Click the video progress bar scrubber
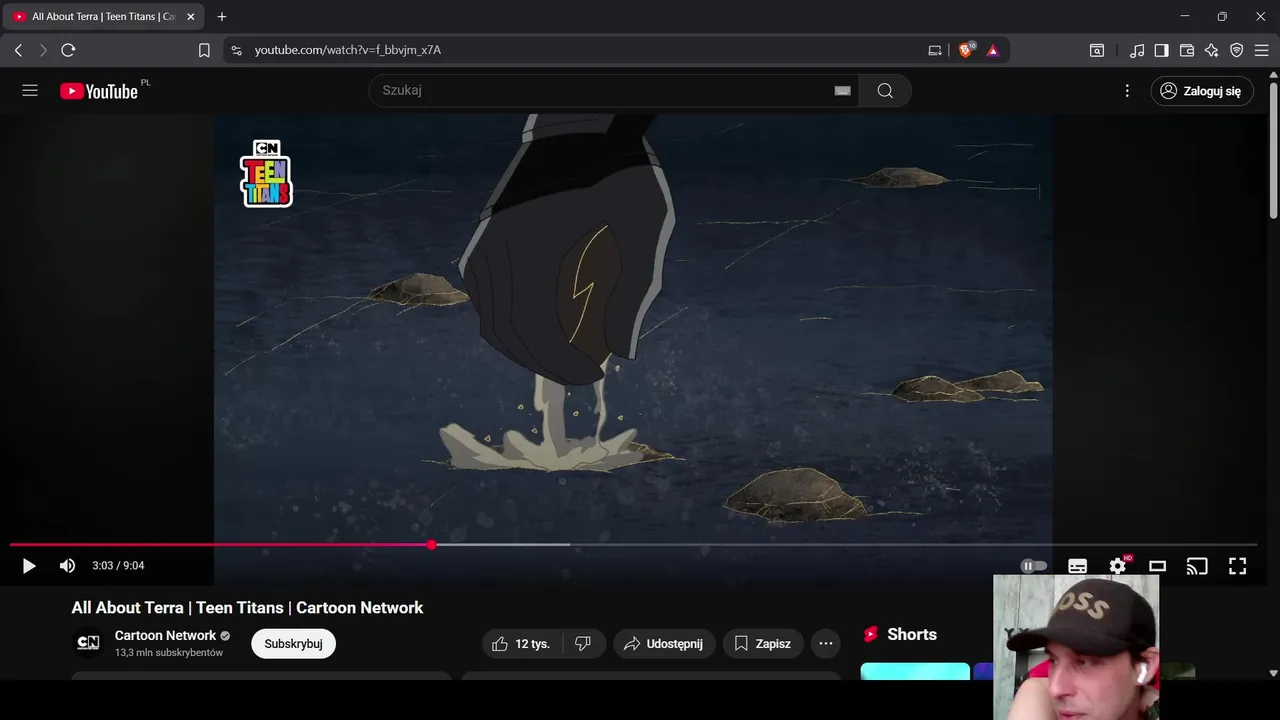Viewport: 1280px width, 720px height. point(431,545)
